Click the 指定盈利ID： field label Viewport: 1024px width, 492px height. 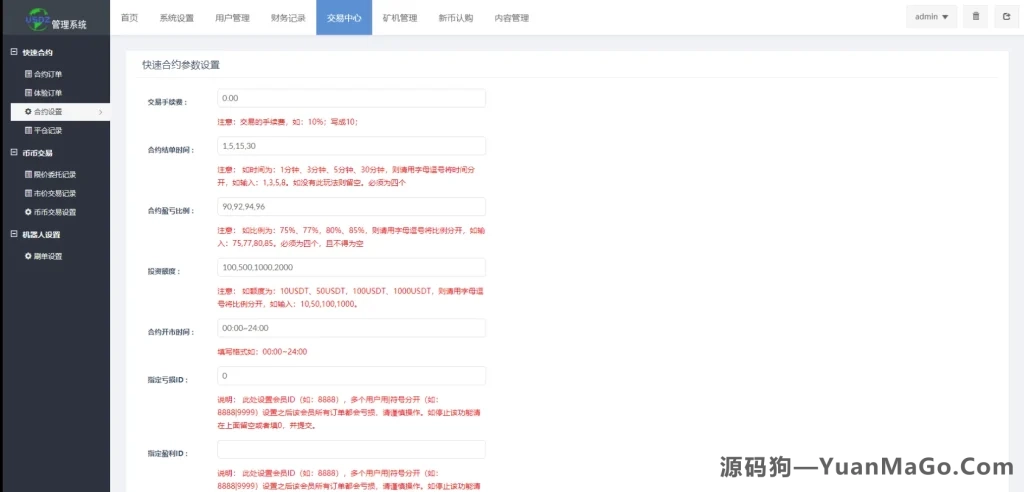pos(168,453)
